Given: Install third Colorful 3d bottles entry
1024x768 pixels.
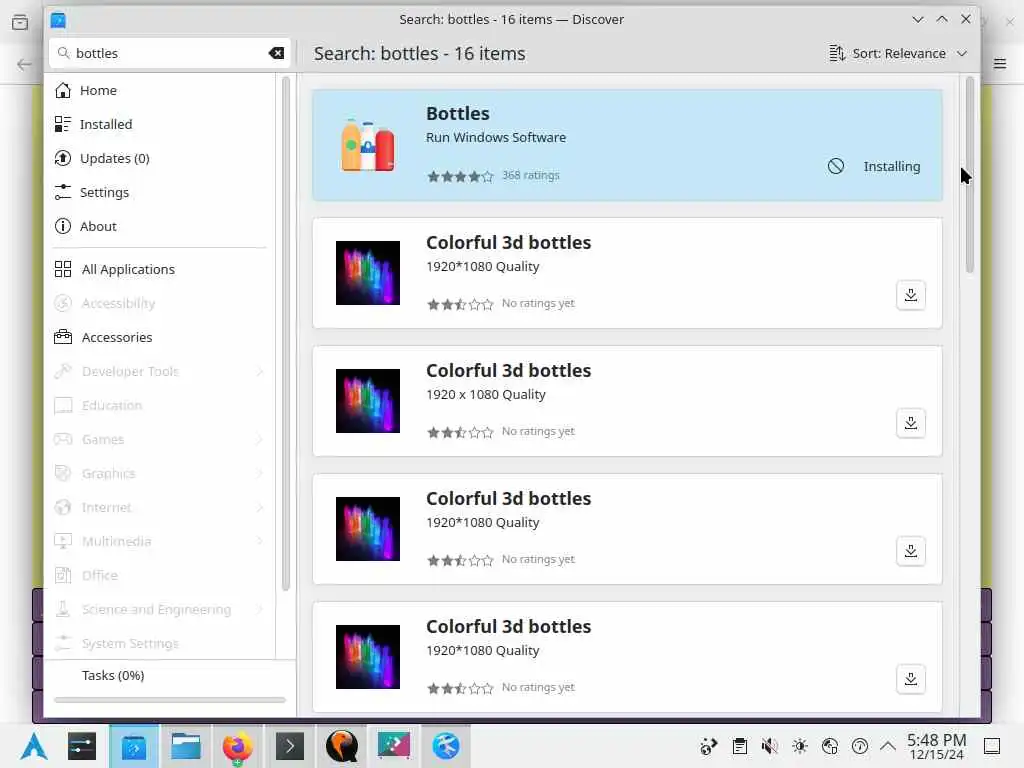Looking at the screenshot, I should [x=910, y=551].
